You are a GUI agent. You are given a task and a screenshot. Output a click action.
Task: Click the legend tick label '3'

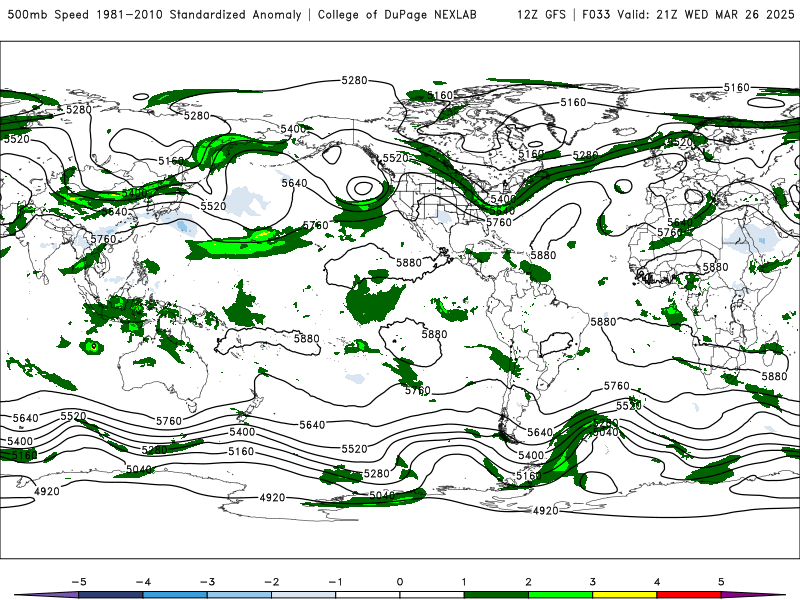click(x=592, y=582)
